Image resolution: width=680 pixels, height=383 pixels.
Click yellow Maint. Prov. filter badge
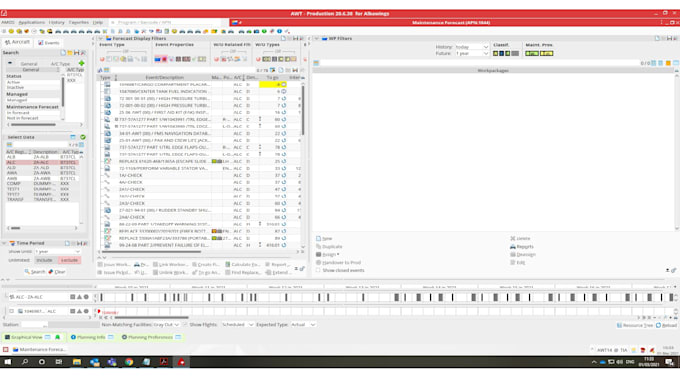click(x=546, y=53)
